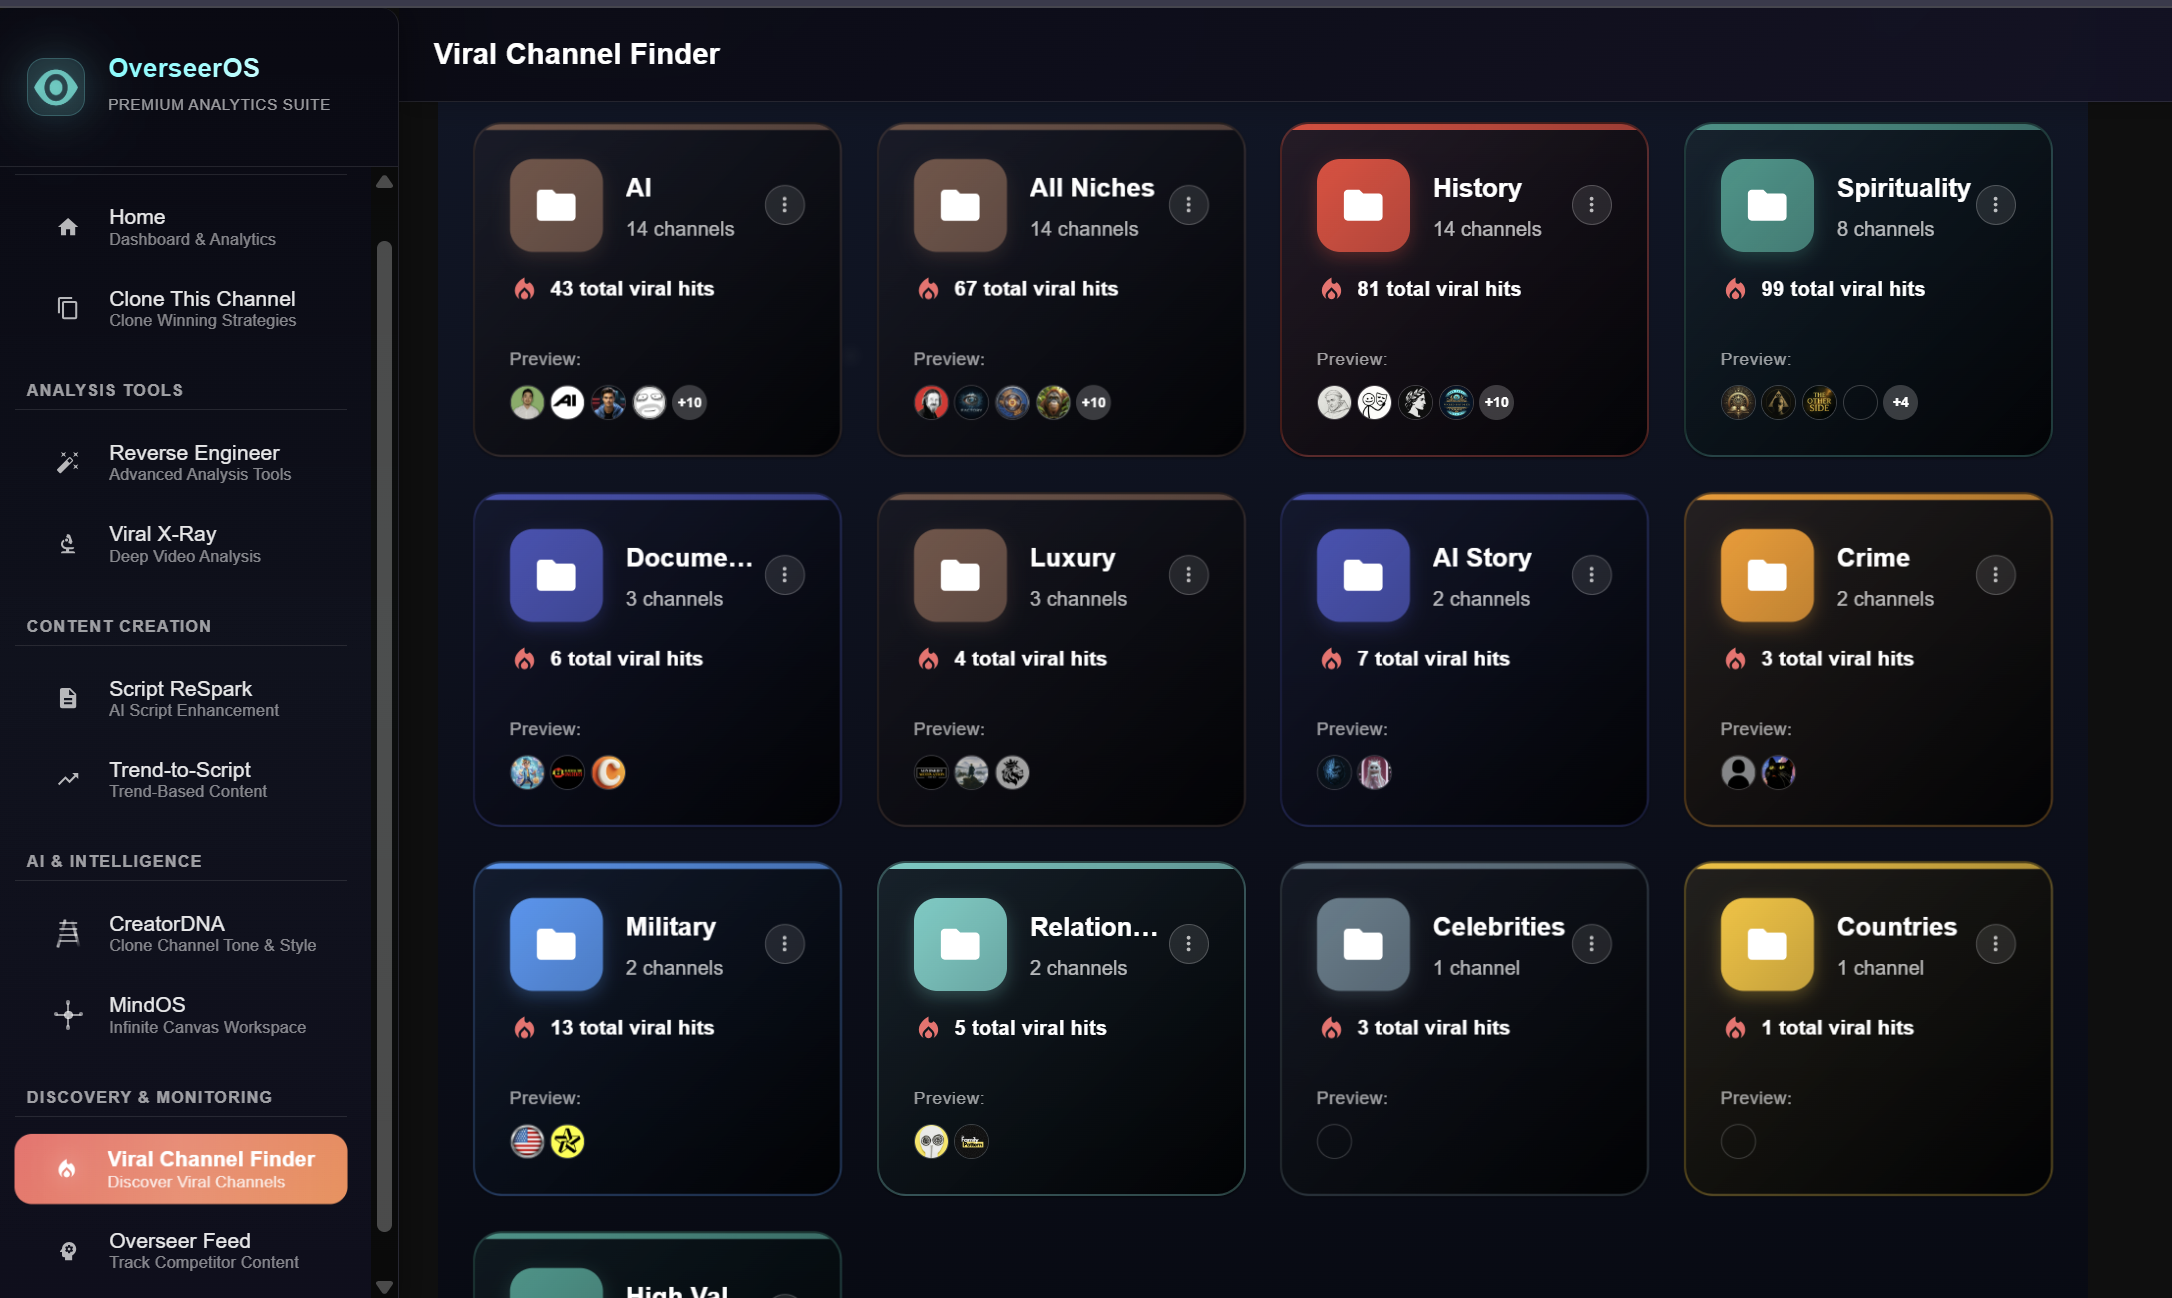This screenshot has height=1298, width=2172.
Task: Open options menu for All Niches
Action: point(1189,205)
